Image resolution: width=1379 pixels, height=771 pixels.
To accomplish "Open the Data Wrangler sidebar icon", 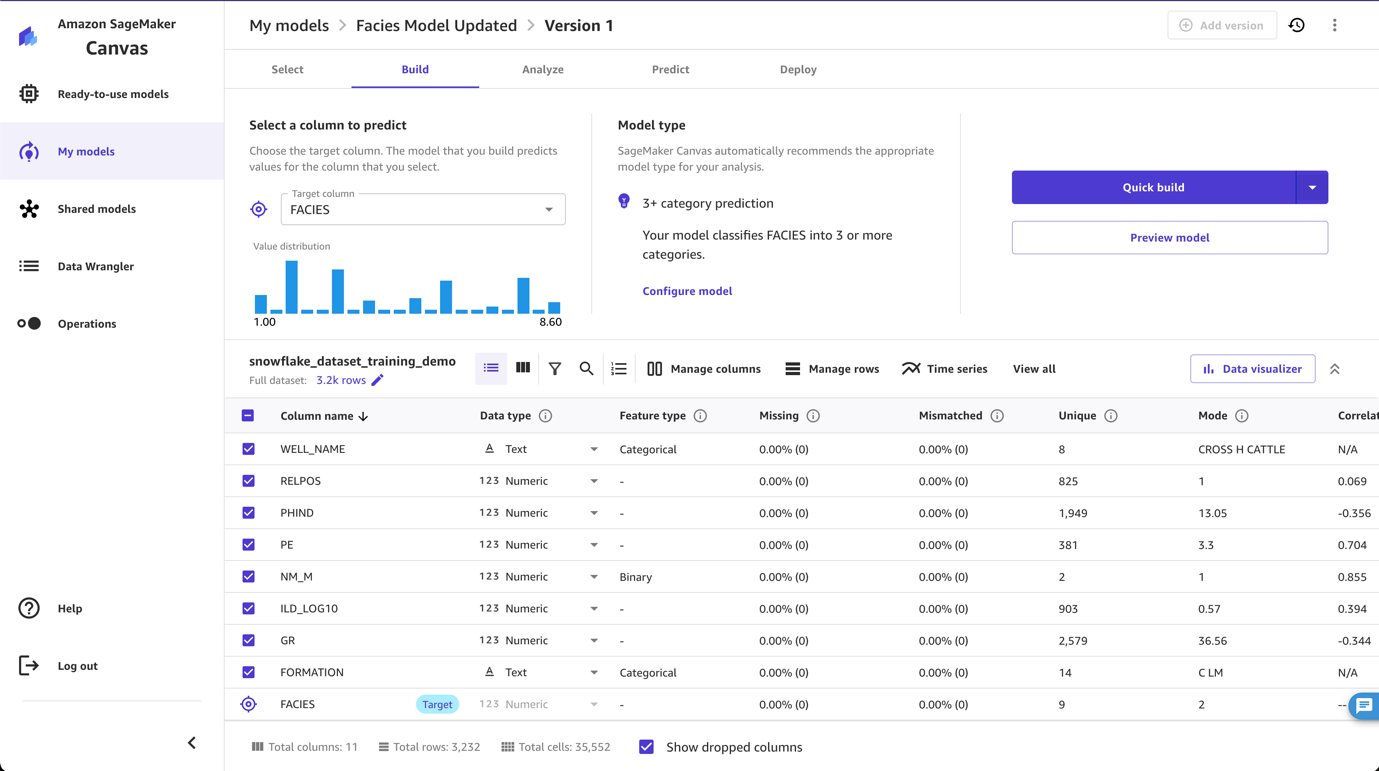I will (x=29, y=266).
